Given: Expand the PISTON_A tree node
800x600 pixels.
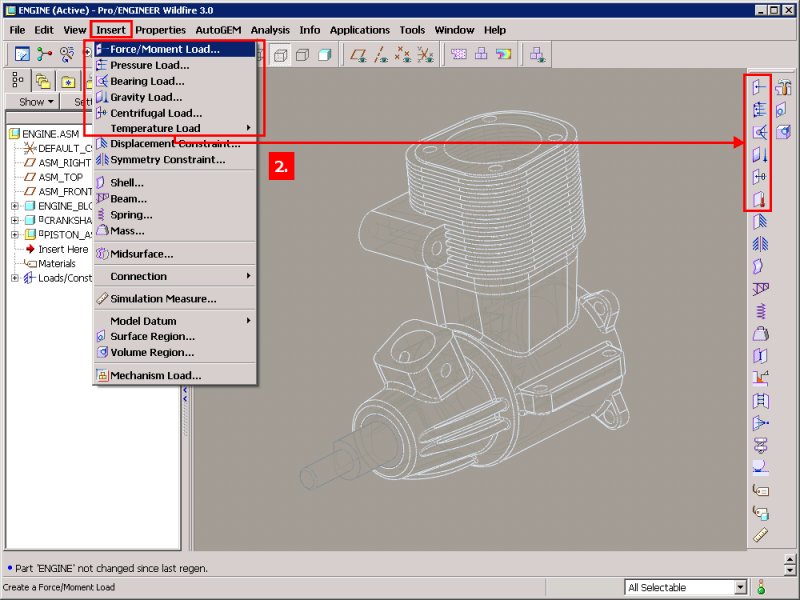Looking at the screenshot, I should point(15,235).
